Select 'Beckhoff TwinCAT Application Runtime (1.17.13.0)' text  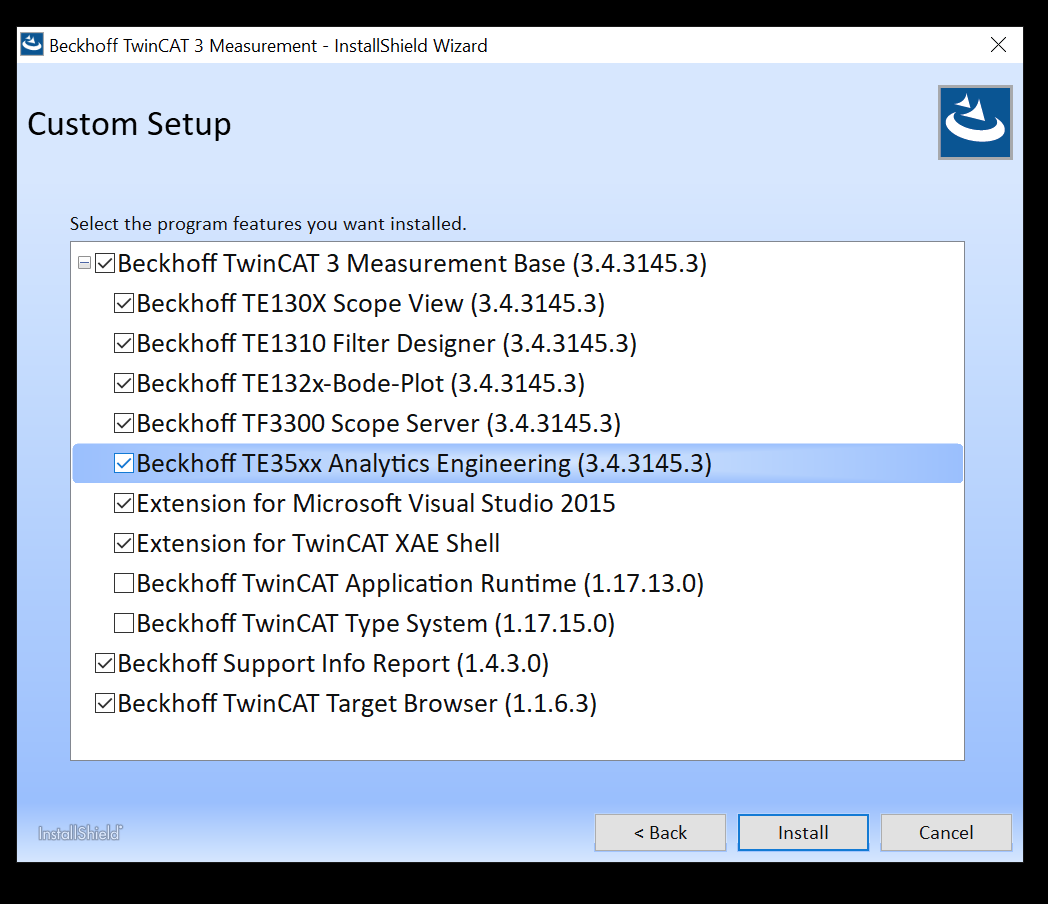point(420,583)
